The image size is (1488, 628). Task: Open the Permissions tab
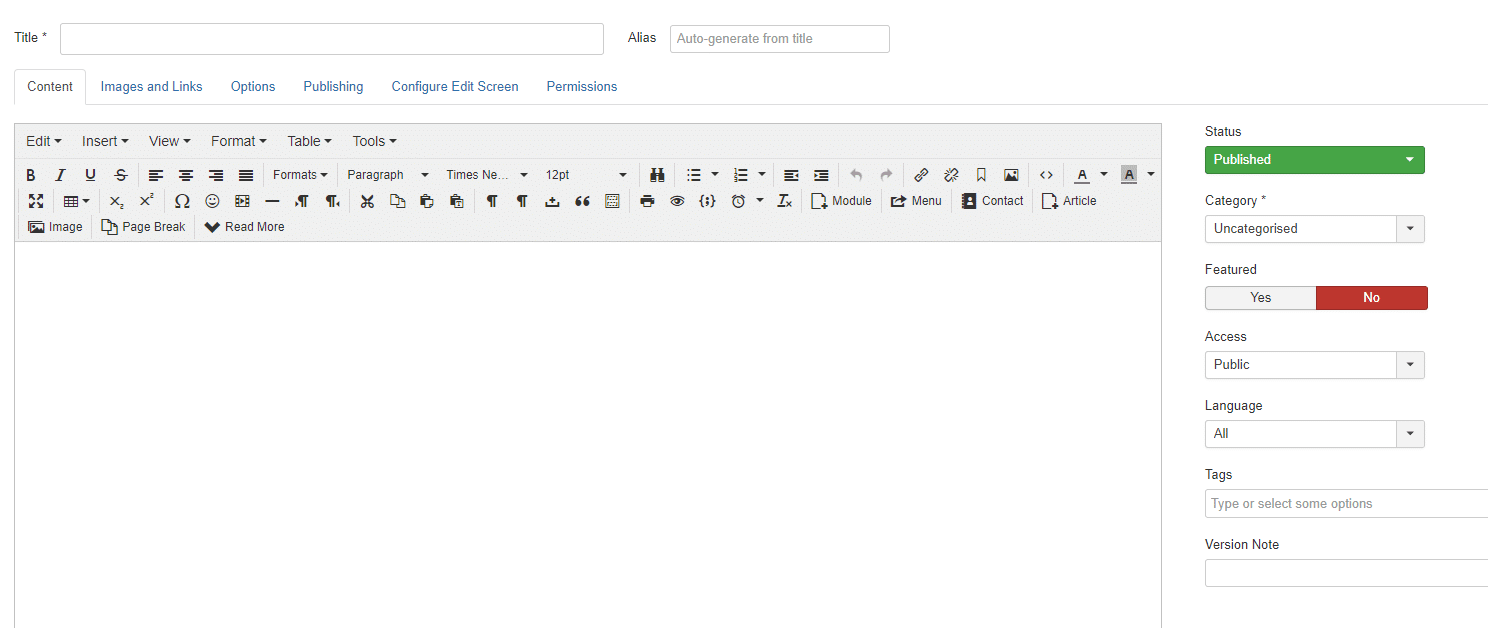(581, 86)
